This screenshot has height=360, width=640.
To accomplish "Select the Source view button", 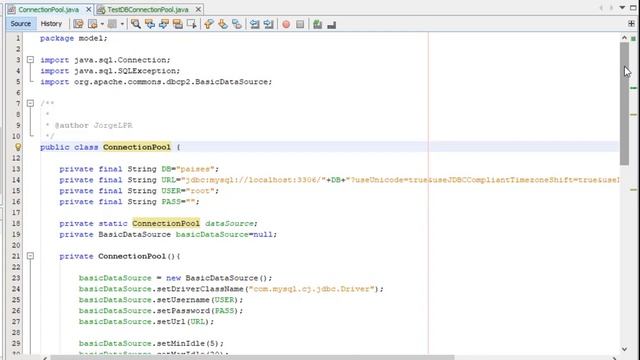I will click(20, 24).
